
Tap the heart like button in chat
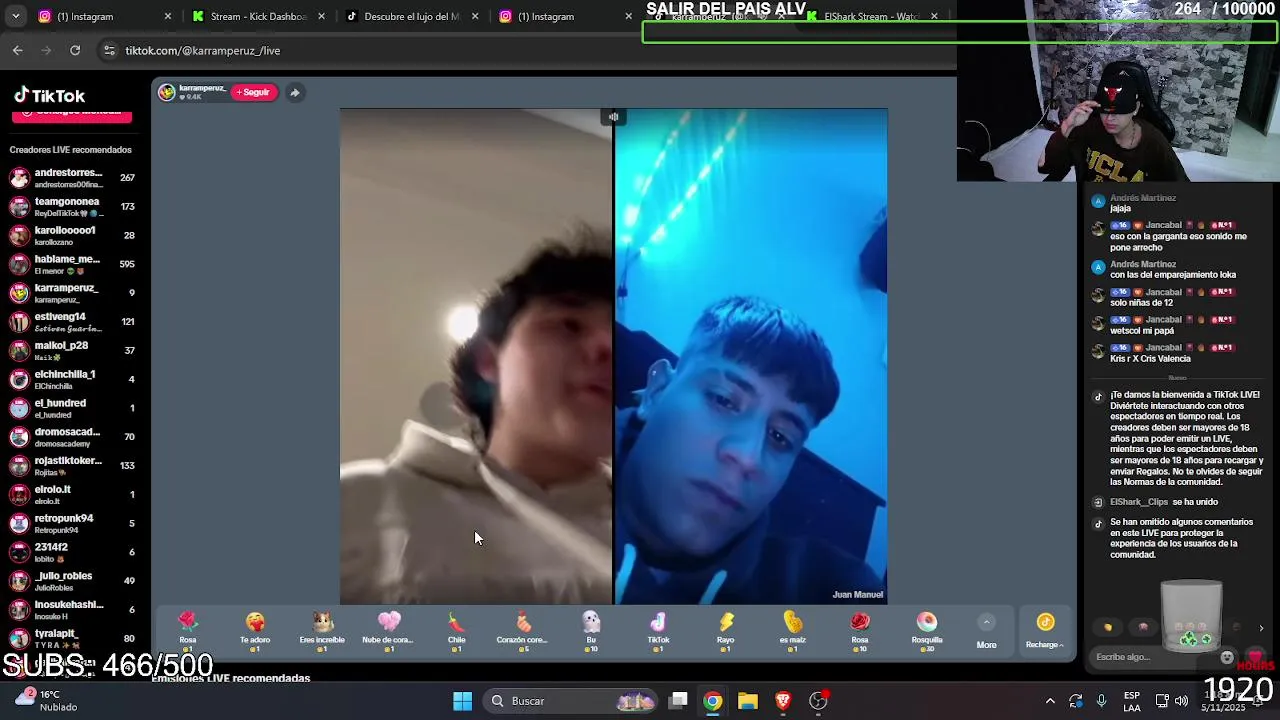1255,657
